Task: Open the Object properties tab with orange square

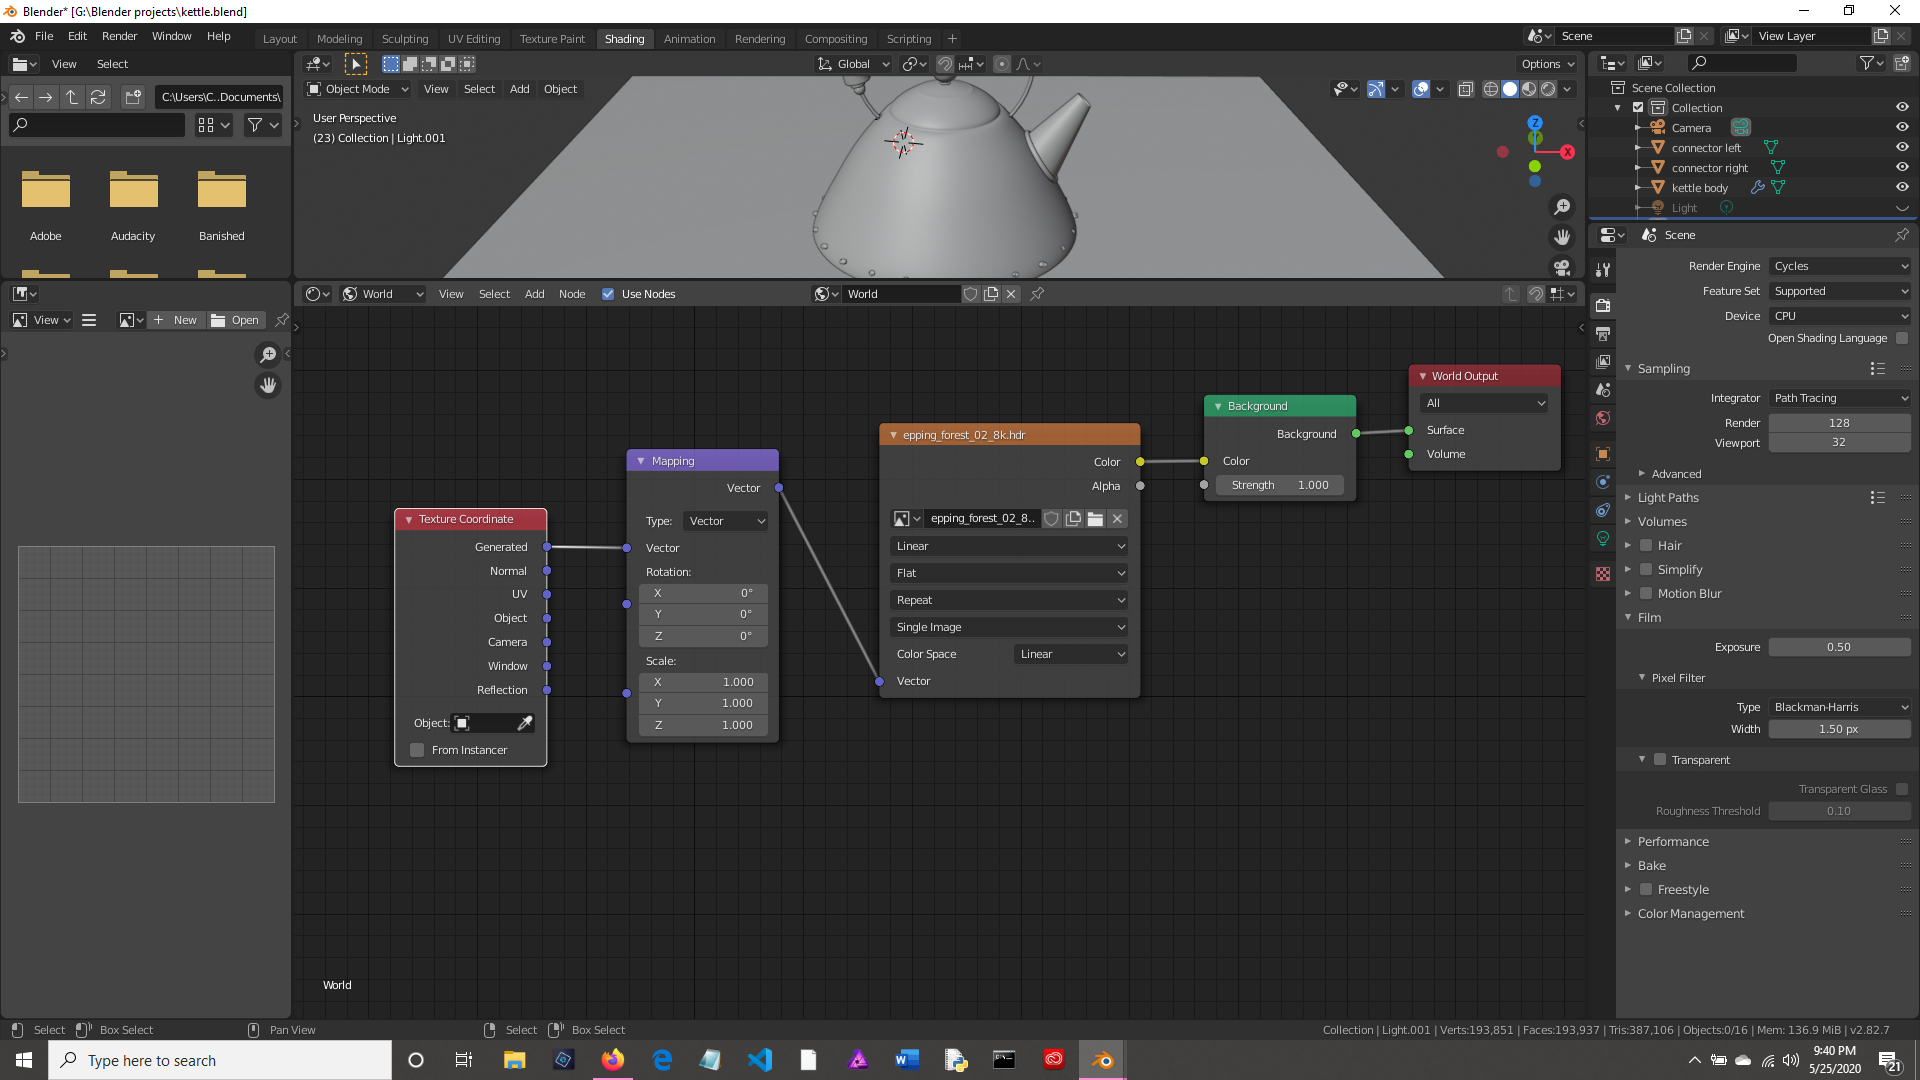Action: click(1603, 454)
